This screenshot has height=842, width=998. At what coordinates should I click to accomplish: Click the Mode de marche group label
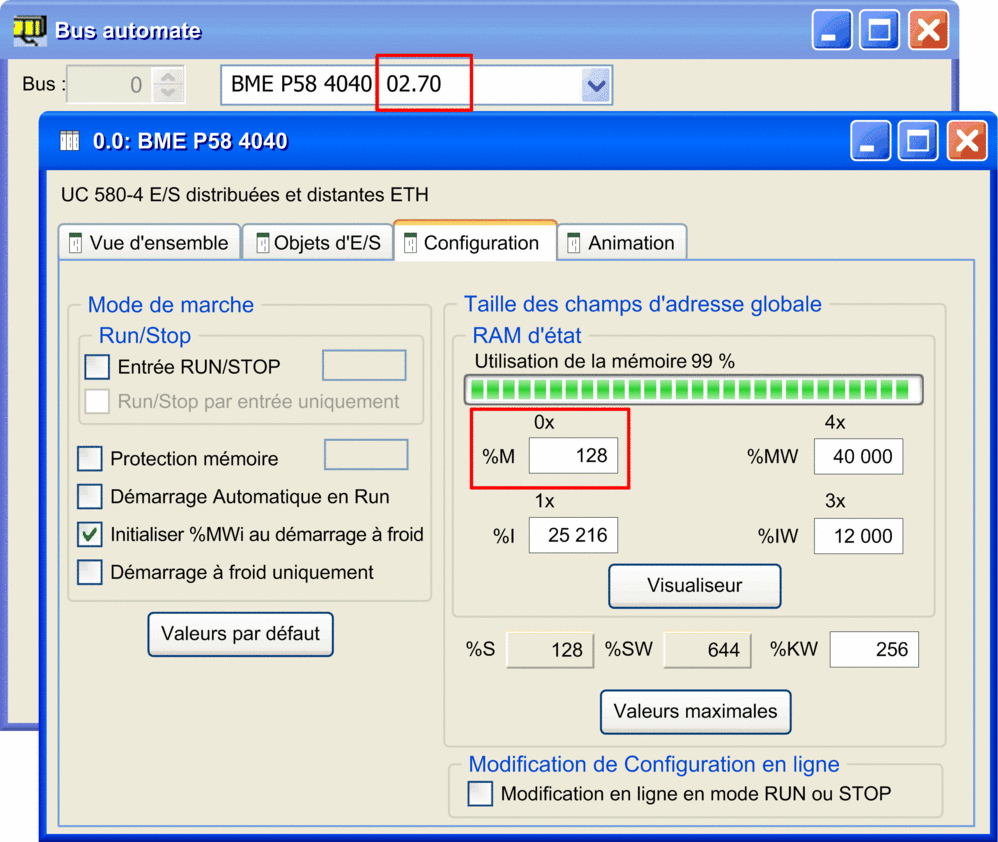171,305
